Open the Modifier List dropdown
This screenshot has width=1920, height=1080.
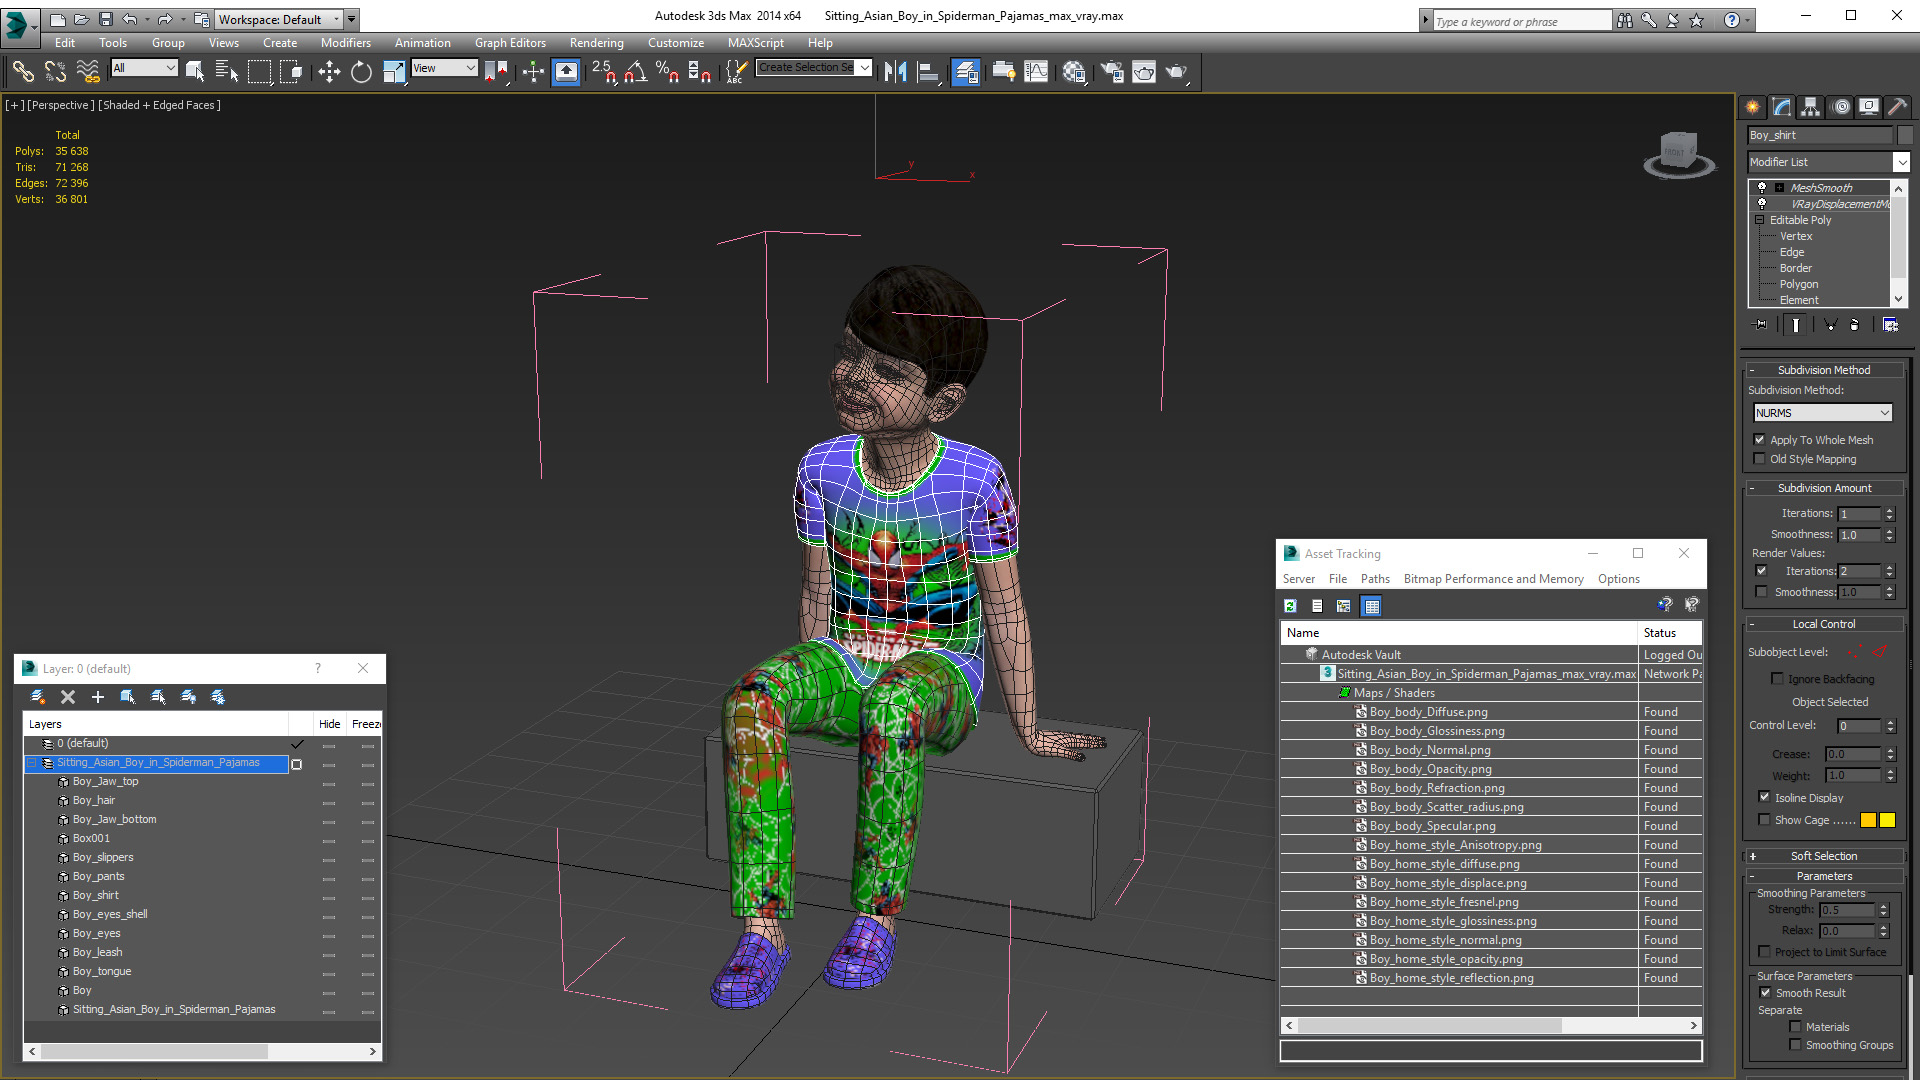click(1901, 162)
